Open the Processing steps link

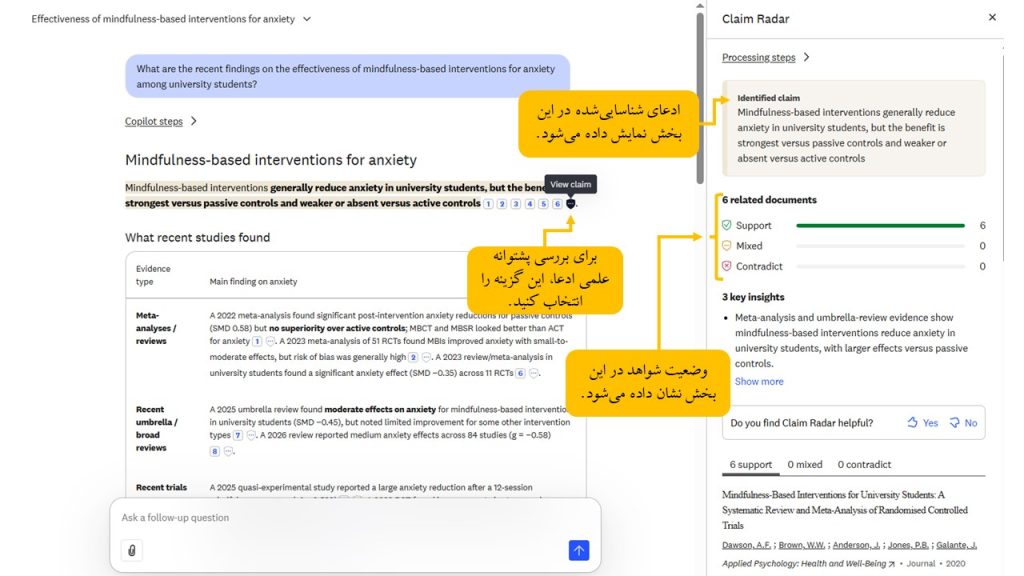point(758,57)
